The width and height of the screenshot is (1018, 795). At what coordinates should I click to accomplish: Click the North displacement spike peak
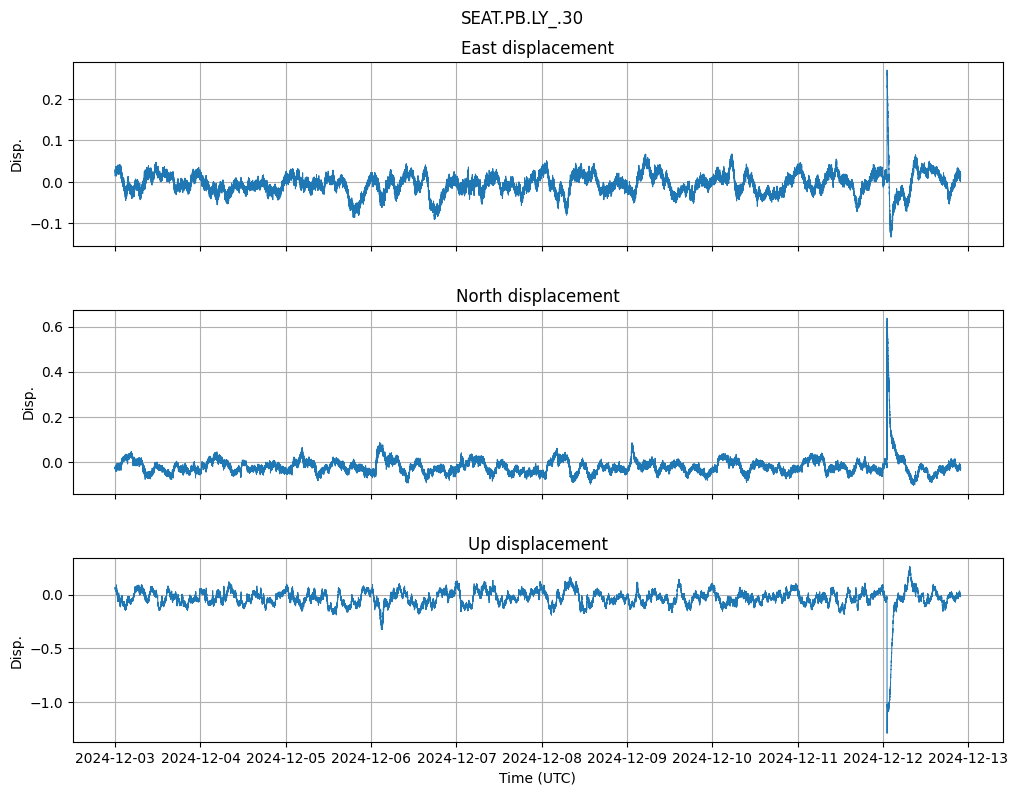[886, 320]
